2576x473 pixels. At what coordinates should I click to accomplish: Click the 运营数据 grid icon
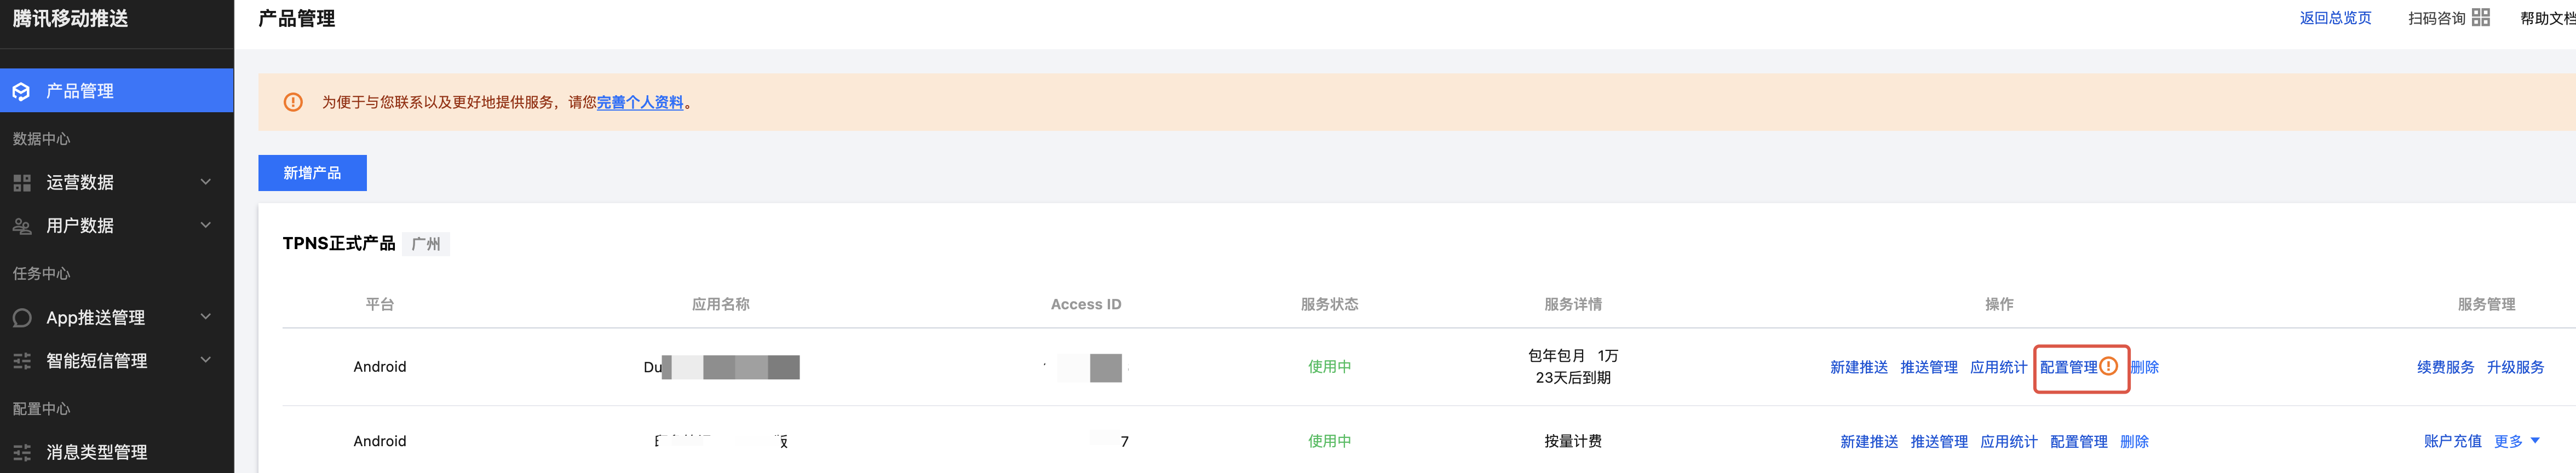tap(21, 183)
